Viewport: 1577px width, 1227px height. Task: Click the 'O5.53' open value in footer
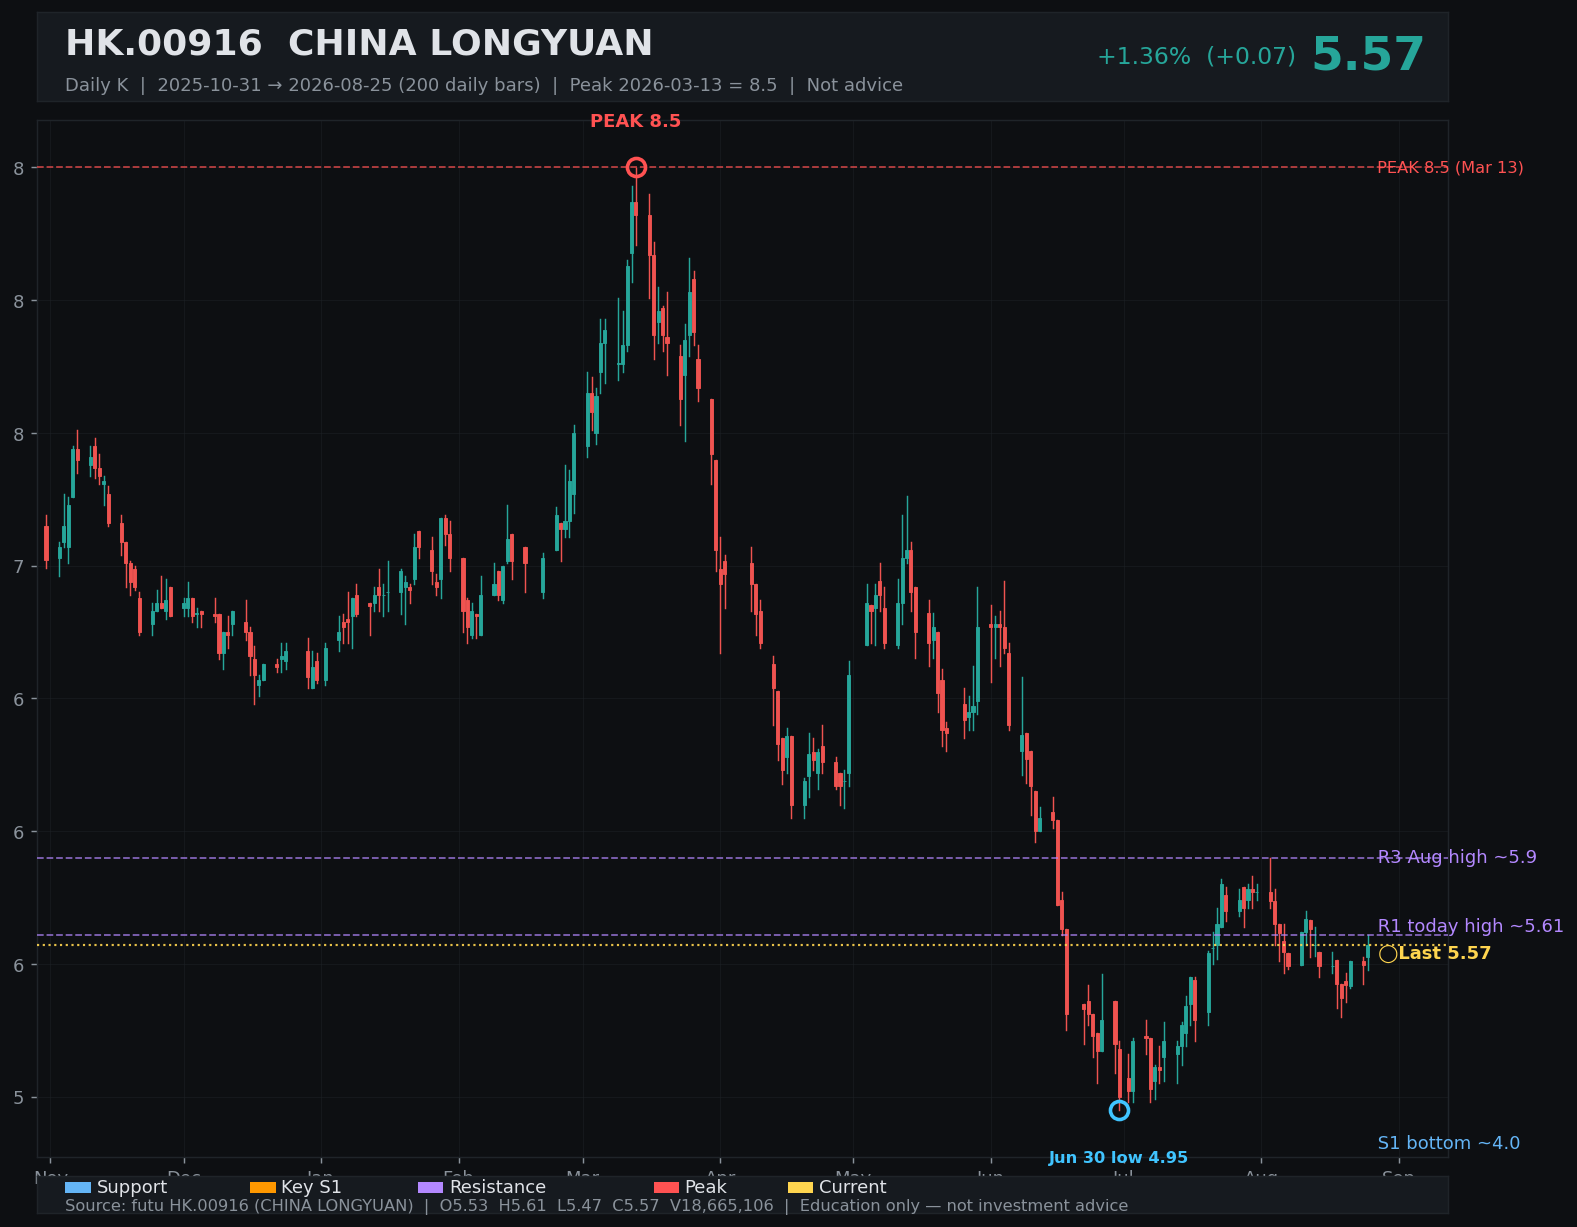click(463, 1206)
